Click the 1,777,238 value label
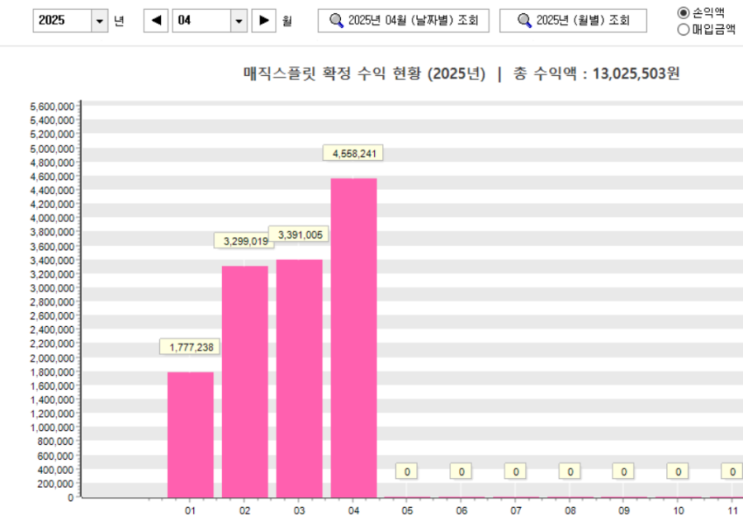Screen dimensions: 743x521 (191, 347)
